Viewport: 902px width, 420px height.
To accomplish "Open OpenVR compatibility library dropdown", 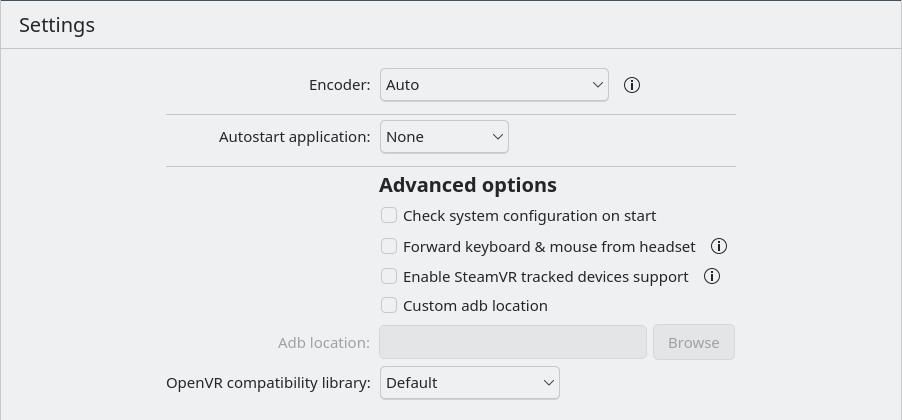I will click(x=469, y=383).
